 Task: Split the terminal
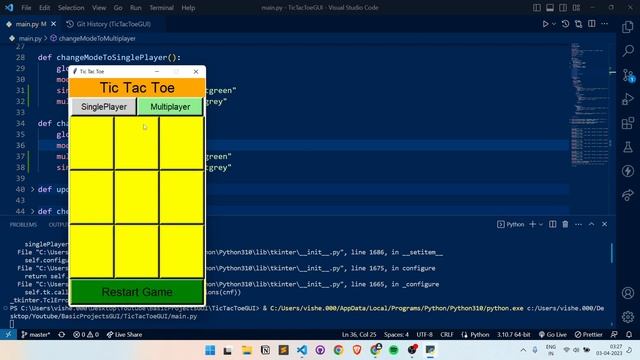coord(552,224)
